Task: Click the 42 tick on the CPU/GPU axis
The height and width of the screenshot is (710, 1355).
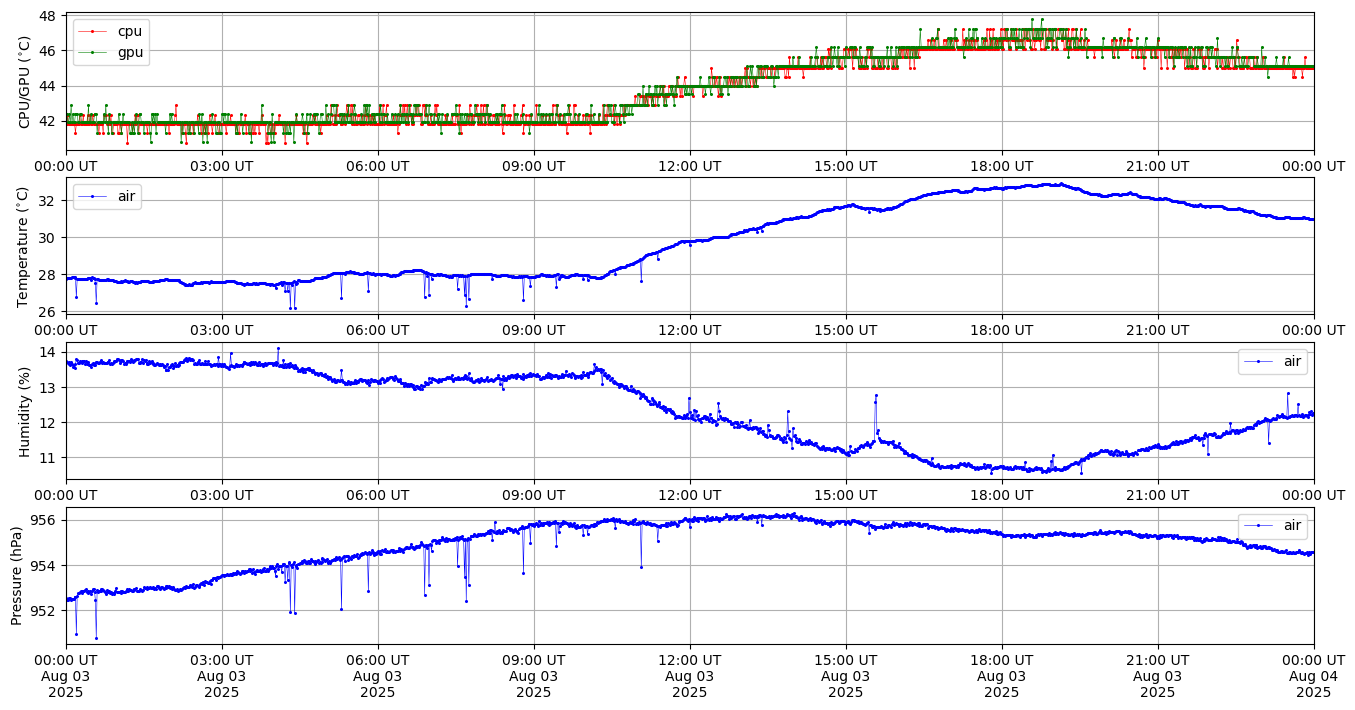Action: [x=48, y=121]
